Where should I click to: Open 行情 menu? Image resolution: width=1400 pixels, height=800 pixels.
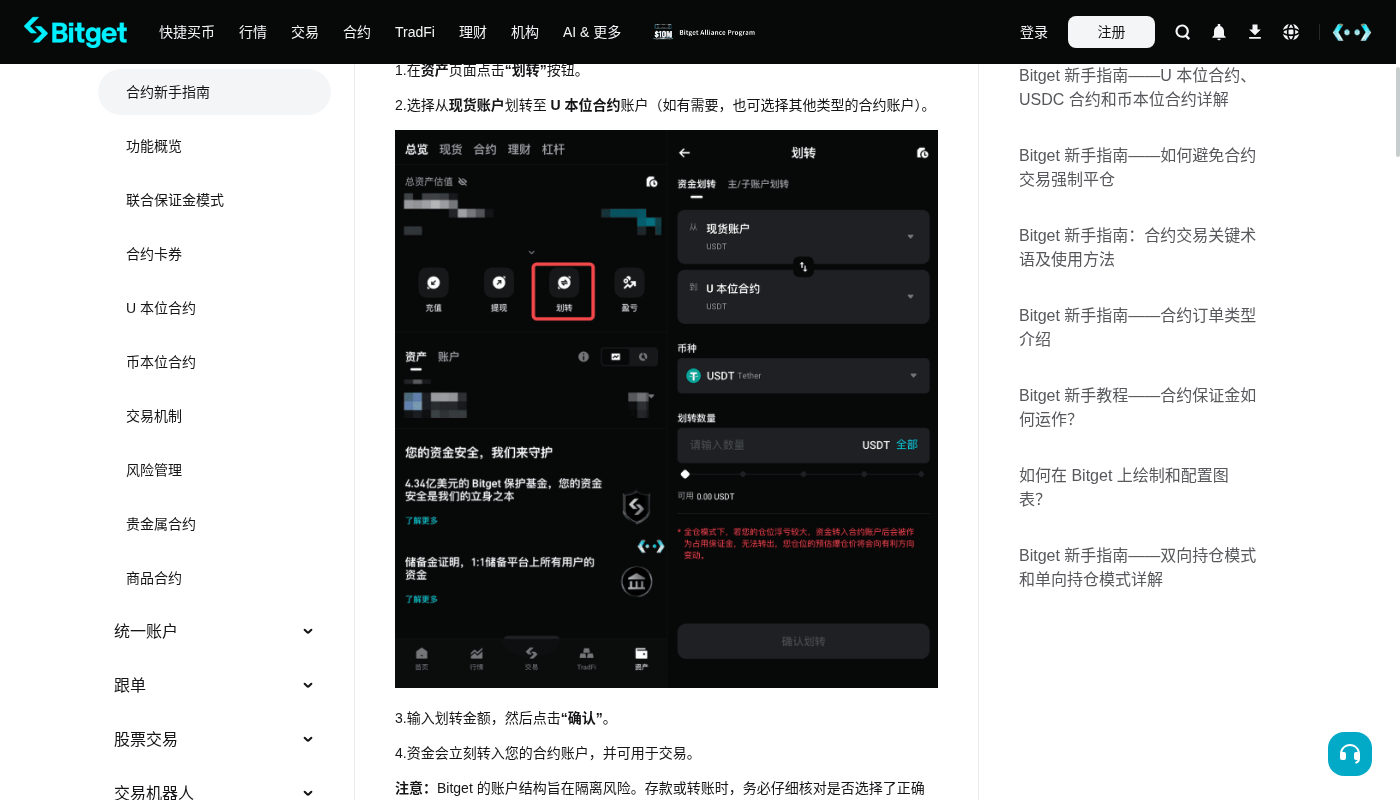pyautogui.click(x=253, y=32)
